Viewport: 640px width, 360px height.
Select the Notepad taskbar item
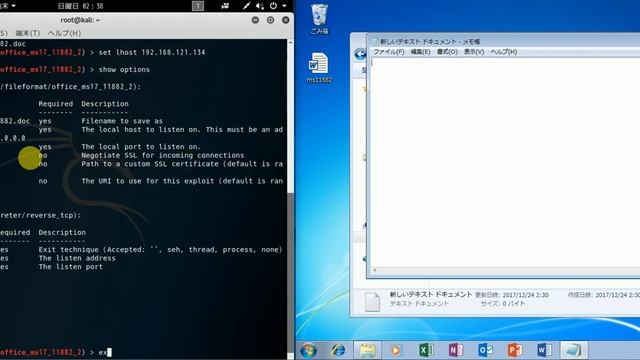coord(574,350)
